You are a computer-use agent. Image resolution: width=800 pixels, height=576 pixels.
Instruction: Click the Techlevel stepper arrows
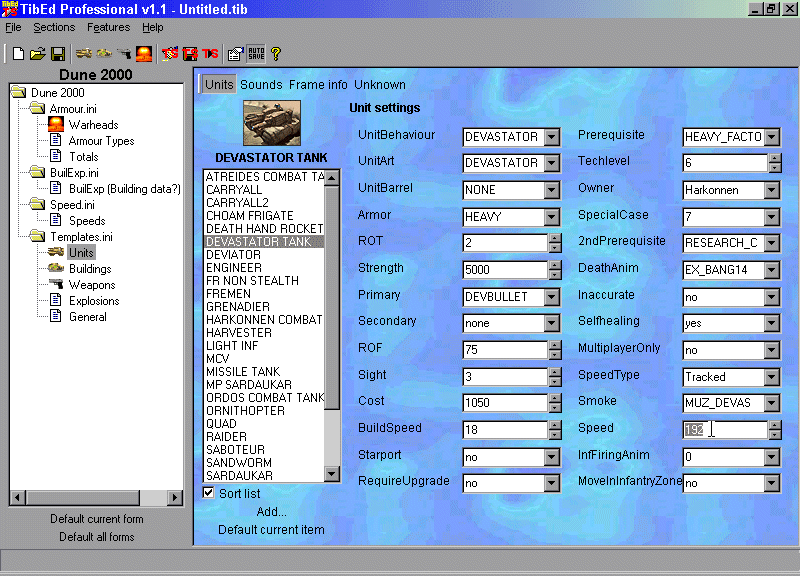[775, 163]
